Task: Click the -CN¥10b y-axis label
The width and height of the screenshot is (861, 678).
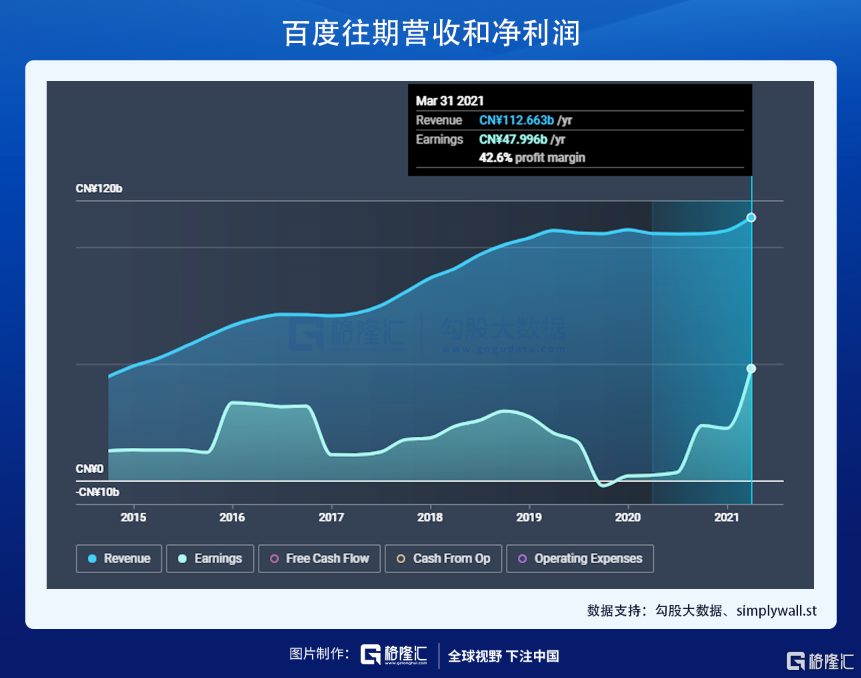Action: [97, 492]
